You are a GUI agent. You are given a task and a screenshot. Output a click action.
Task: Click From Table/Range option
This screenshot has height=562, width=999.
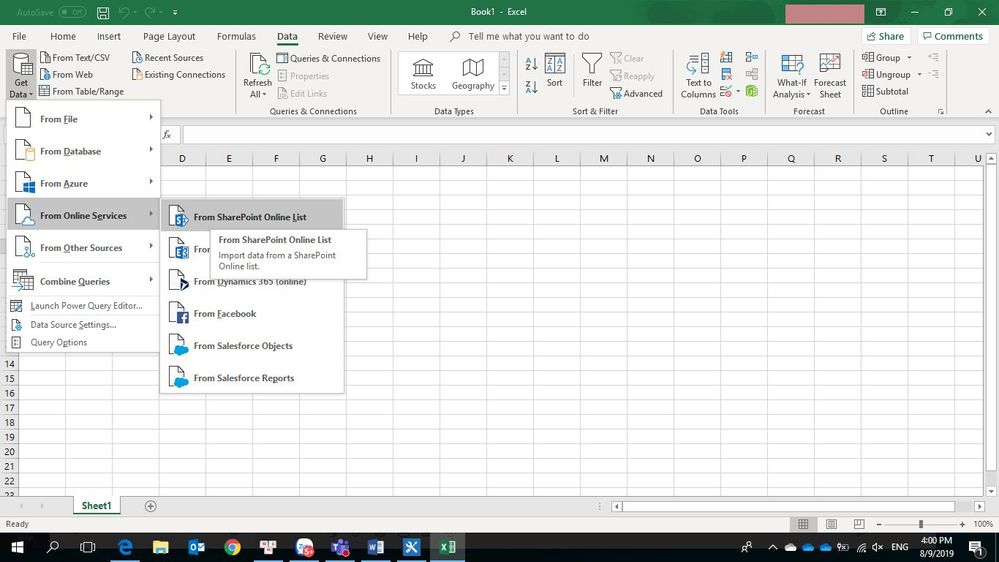pos(82,91)
